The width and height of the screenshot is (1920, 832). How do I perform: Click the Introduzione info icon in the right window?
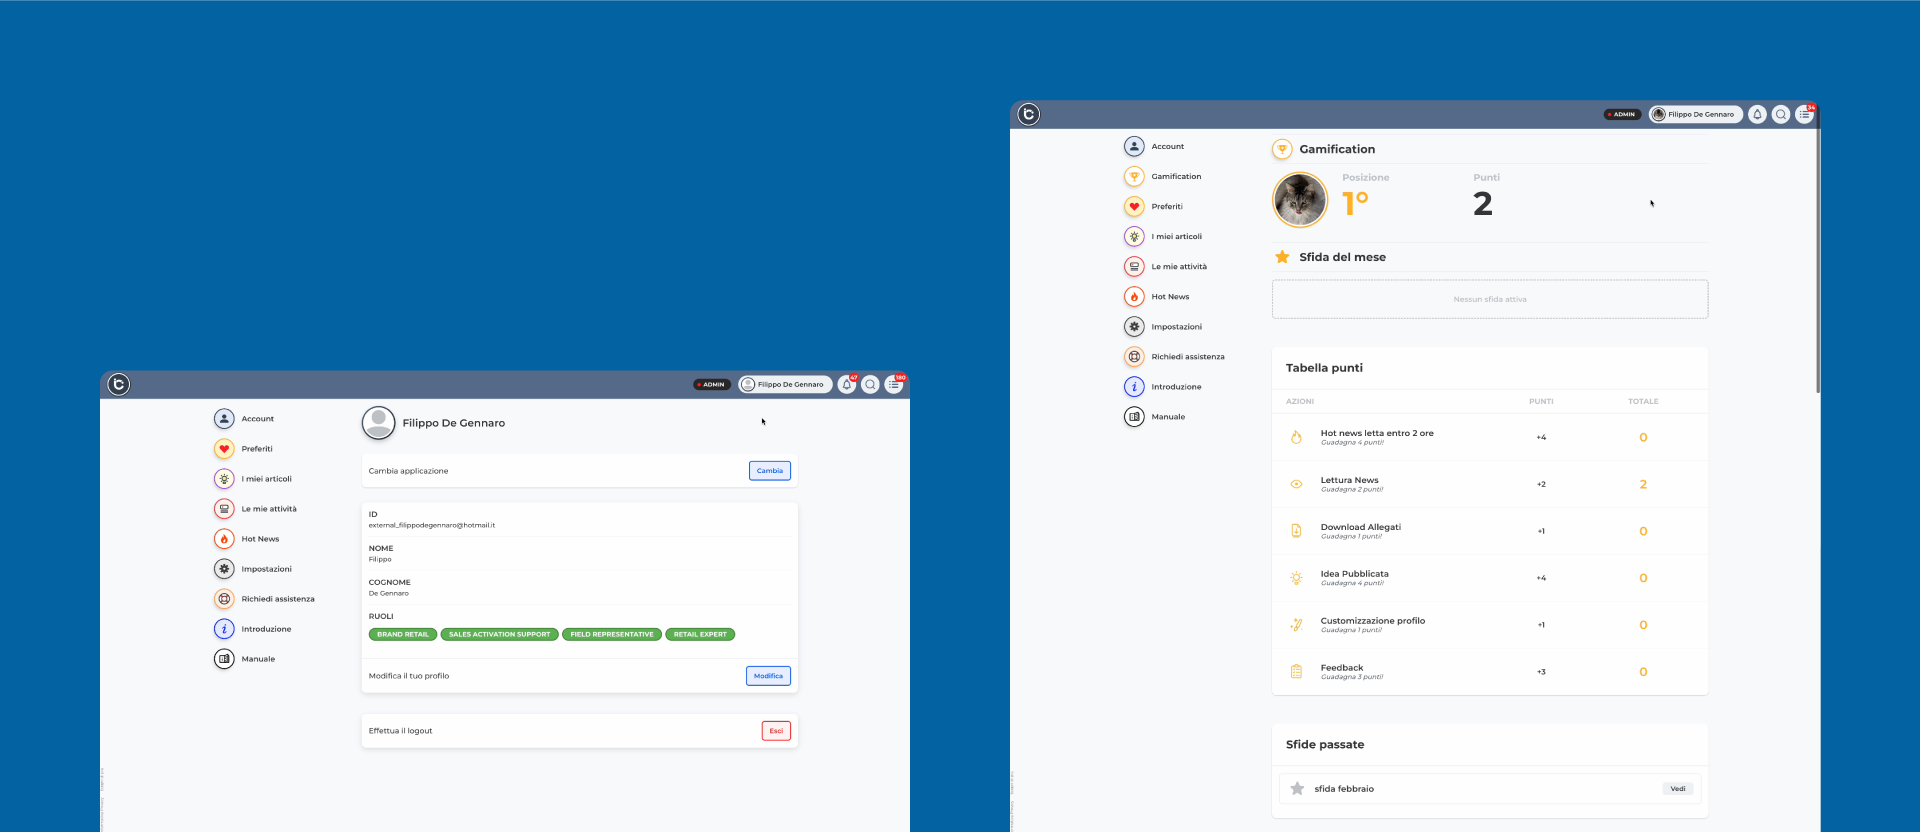click(x=1134, y=386)
